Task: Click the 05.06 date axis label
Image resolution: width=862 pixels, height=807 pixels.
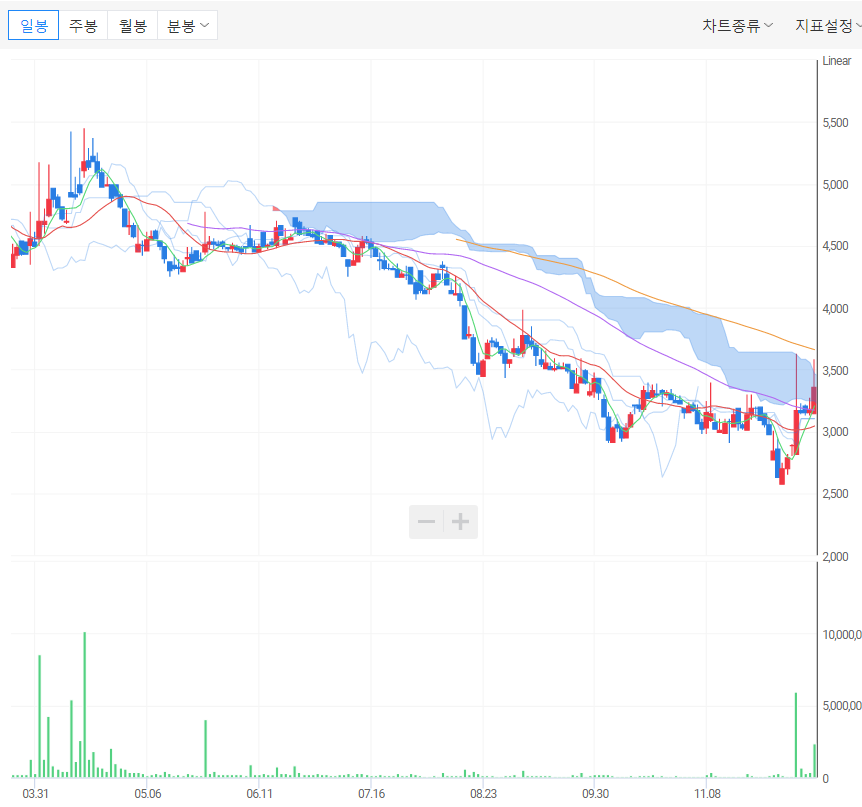Action: [x=148, y=794]
